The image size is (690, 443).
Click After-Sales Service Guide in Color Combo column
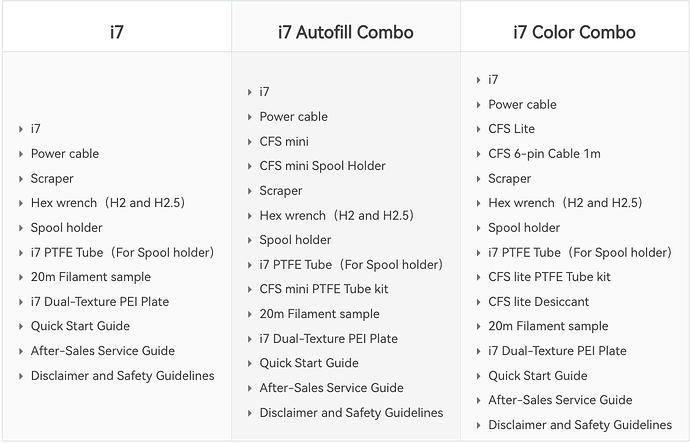pyautogui.click(x=560, y=400)
